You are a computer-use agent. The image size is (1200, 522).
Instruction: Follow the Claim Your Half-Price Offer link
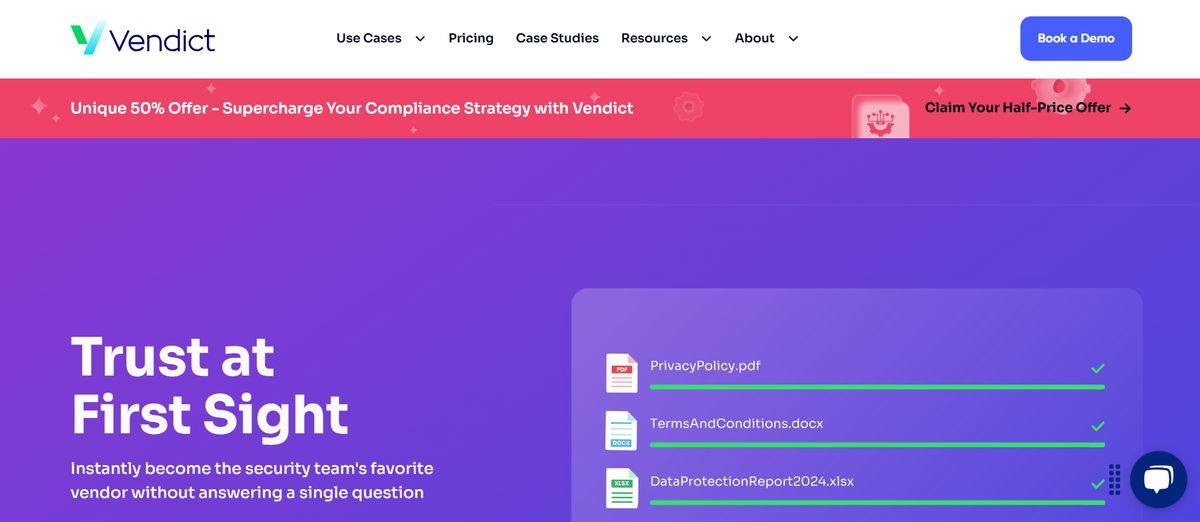[x=1017, y=108]
